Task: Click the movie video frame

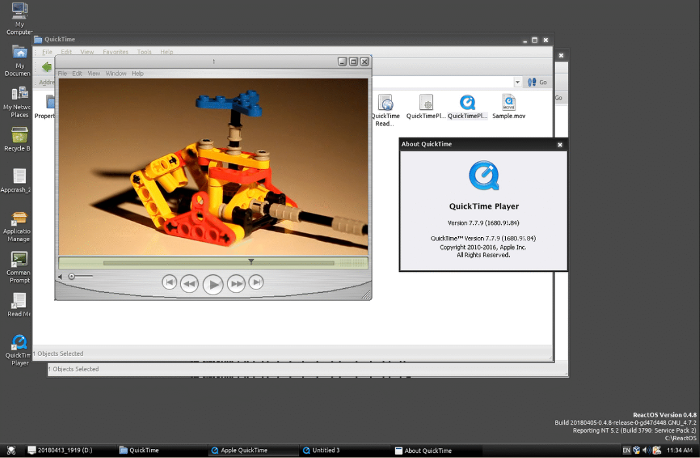Action: (x=213, y=167)
